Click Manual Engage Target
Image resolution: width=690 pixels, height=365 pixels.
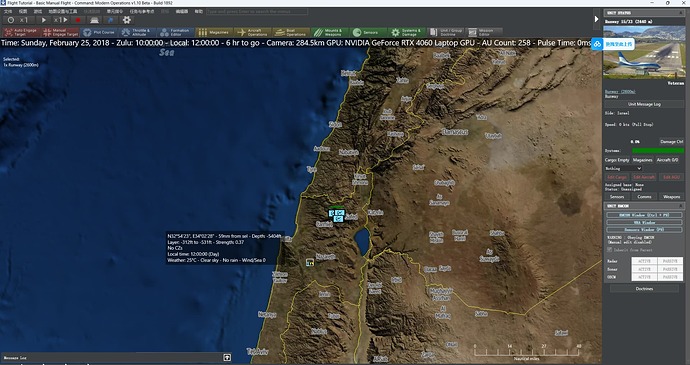tap(60, 33)
